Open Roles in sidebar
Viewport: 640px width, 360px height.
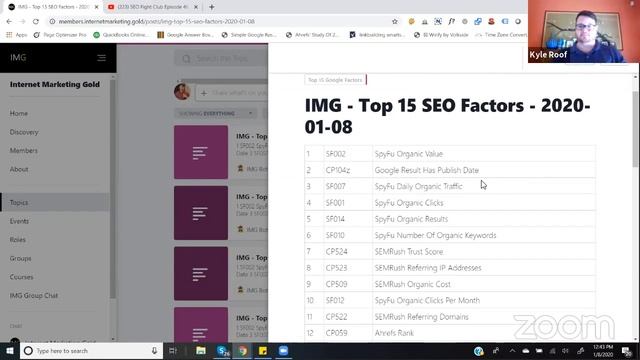tap(18, 240)
